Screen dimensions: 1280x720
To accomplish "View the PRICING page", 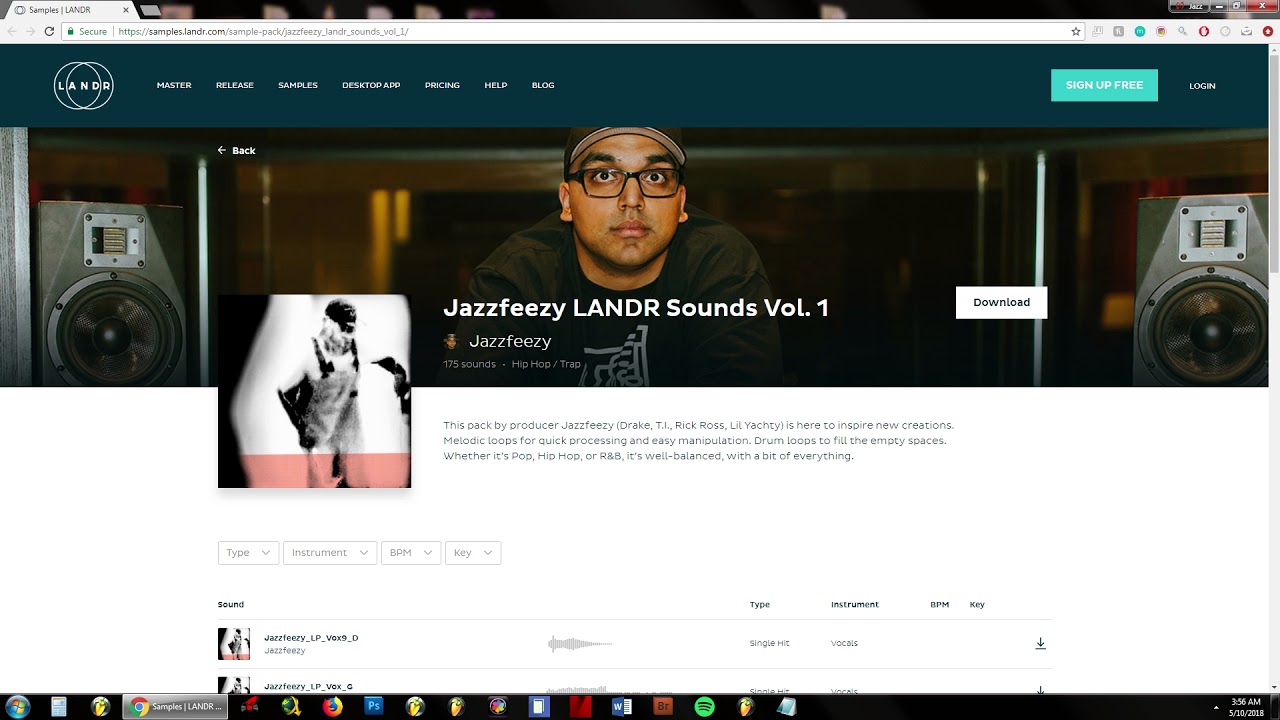I will pyautogui.click(x=442, y=85).
